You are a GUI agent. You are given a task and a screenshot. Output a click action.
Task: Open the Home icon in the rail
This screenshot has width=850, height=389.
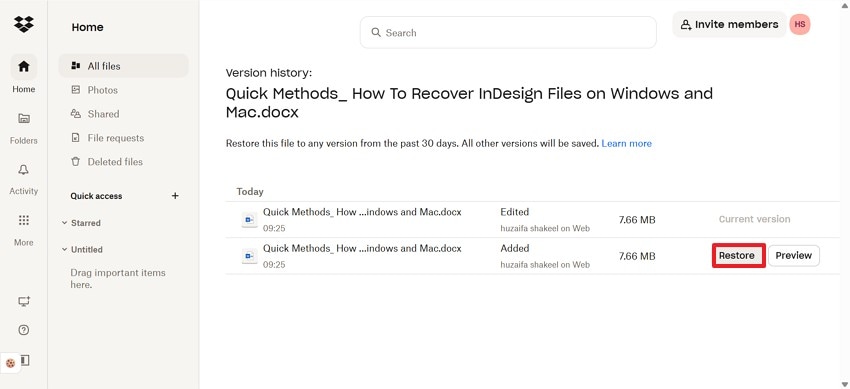[x=24, y=67]
